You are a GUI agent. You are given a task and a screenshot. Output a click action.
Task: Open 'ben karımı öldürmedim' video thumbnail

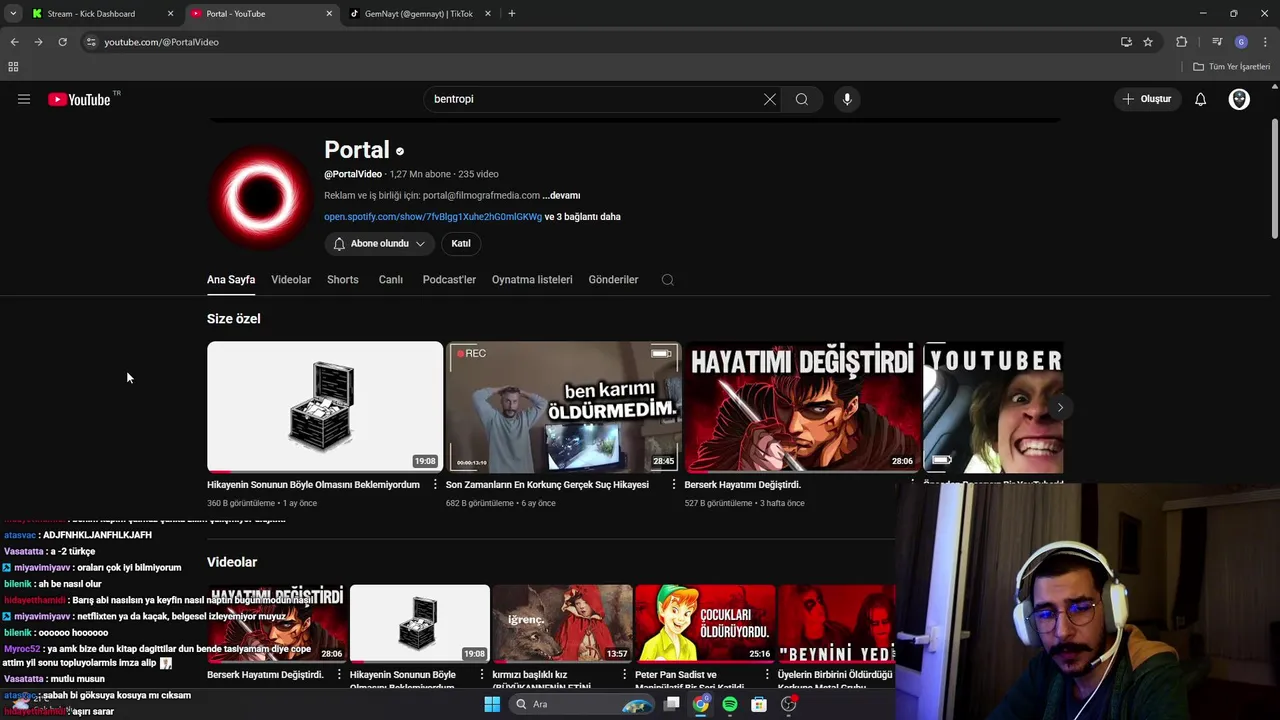[563, 407]
